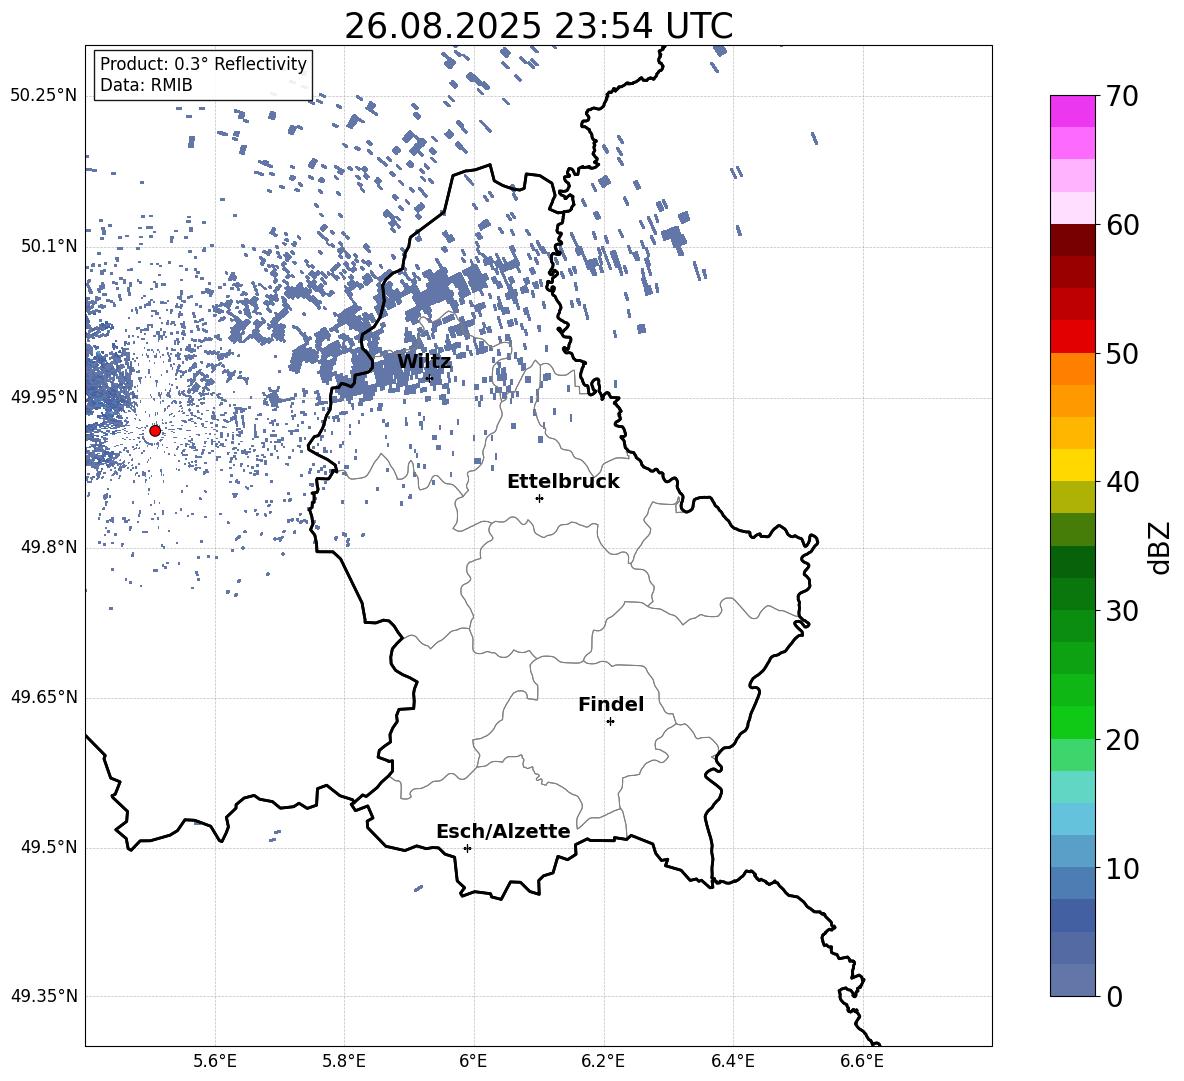Viewport: 1184px width, 1081px height.
Task: Click the dark green 30 dBZ color band
Action: tap(1073, 594)
